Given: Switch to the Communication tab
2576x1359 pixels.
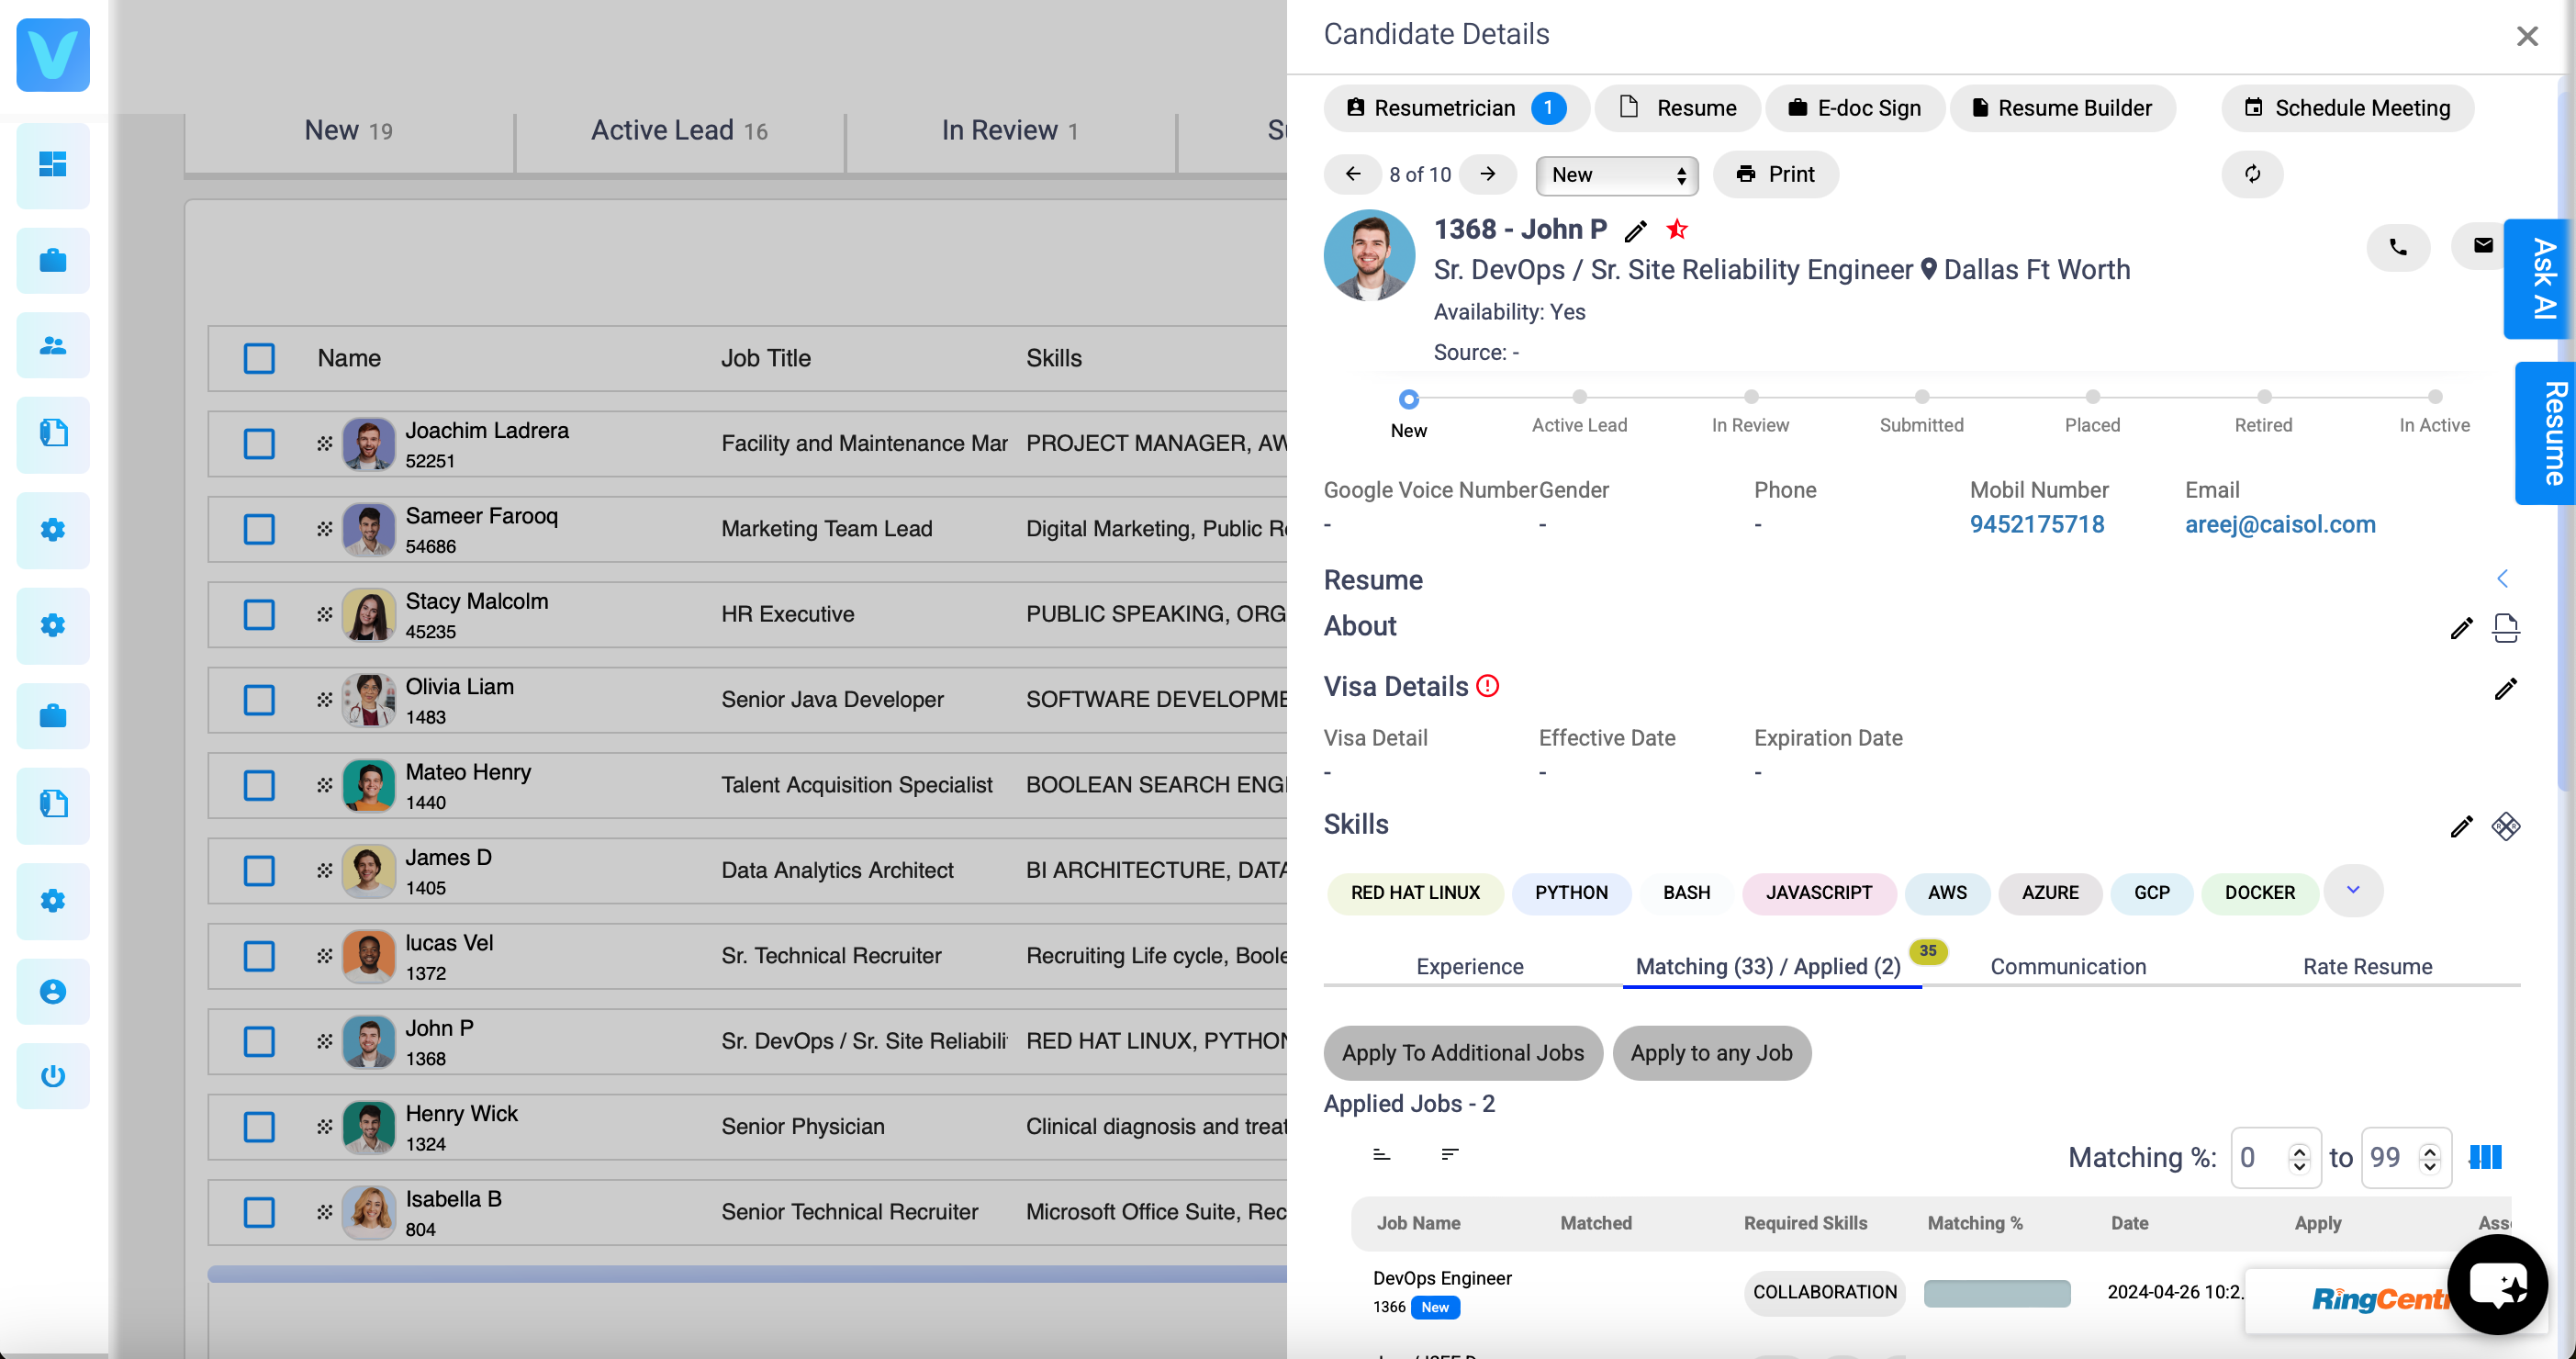Looking at the screenshot, I should pyautogui.click(x=2067, y=966).
